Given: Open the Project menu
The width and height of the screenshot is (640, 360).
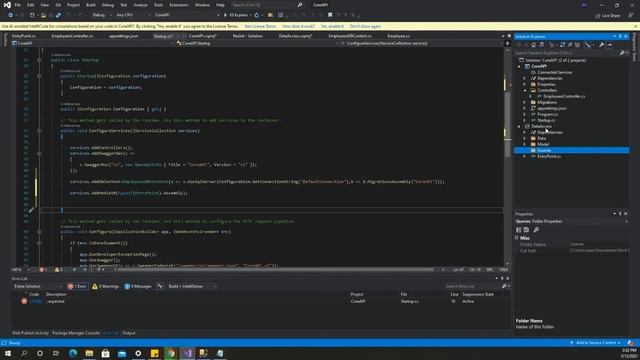Looking at the screenshot, I should point(73,5).
